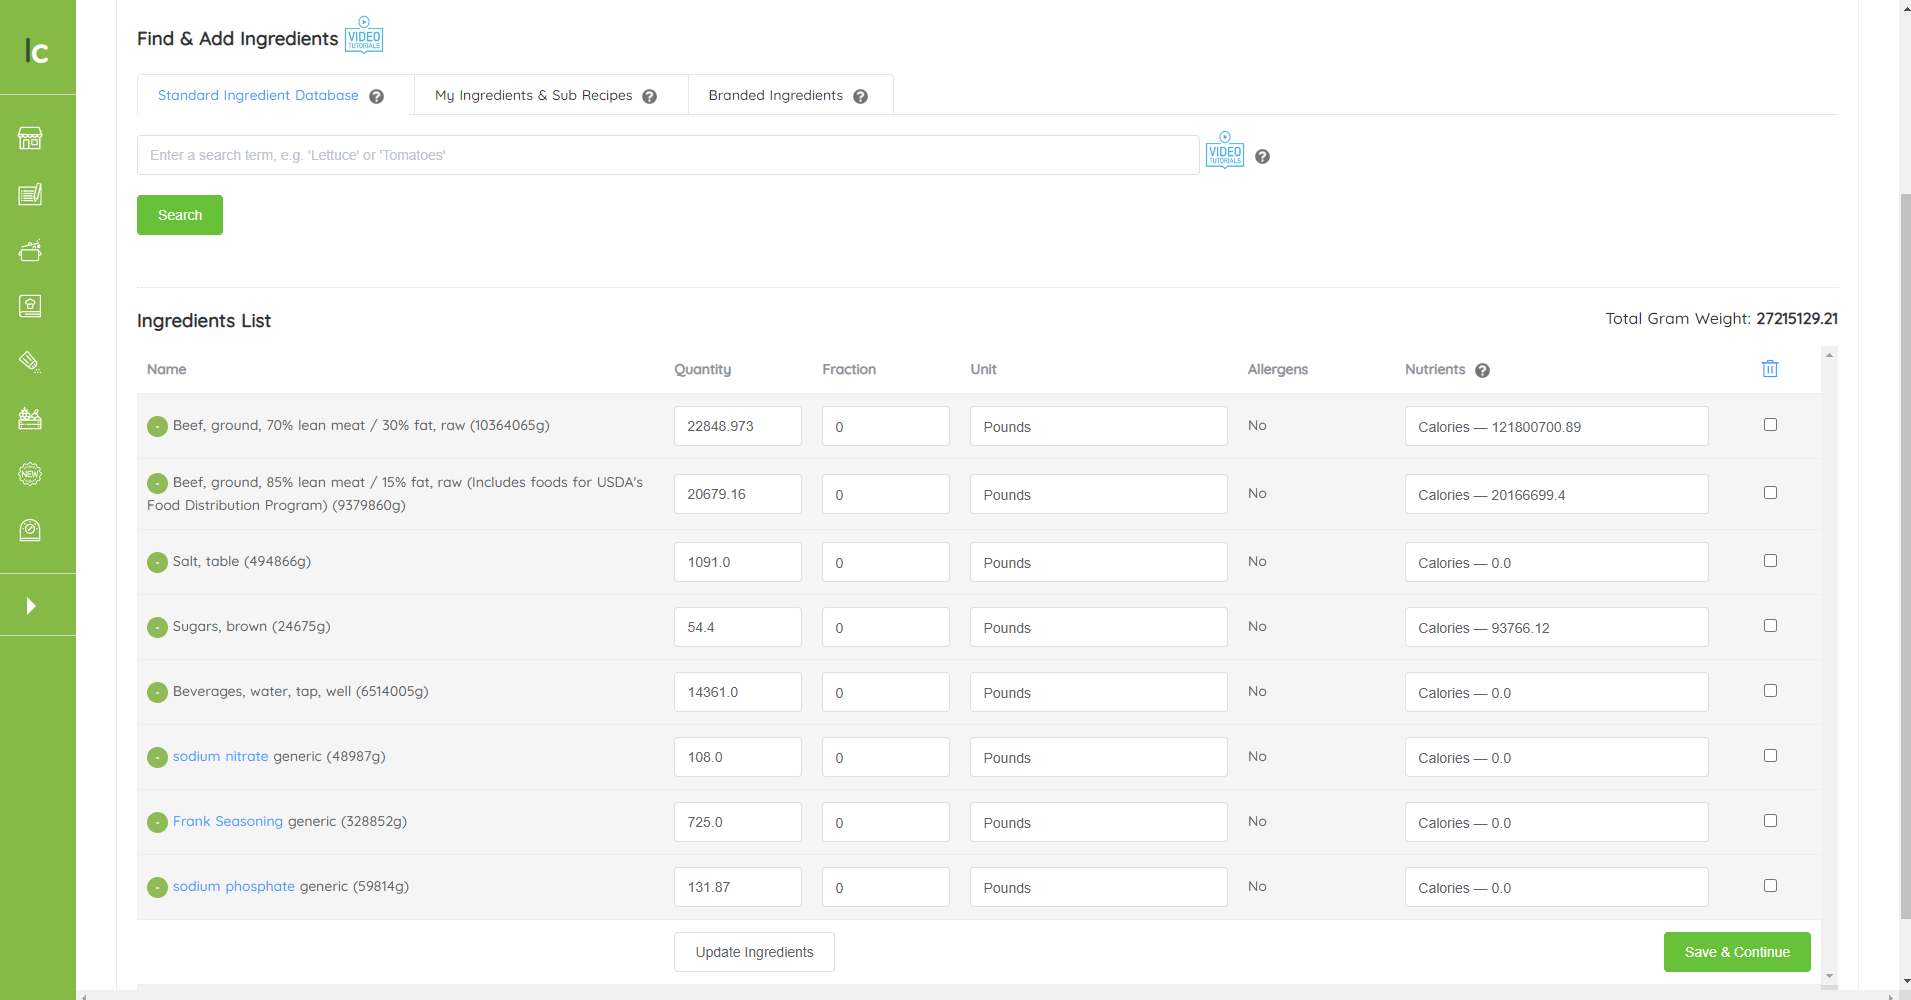Change the Pounds unit for sodium nitrate
Viewport: 1911px width, 1000px height.
tap(1097, 757)
